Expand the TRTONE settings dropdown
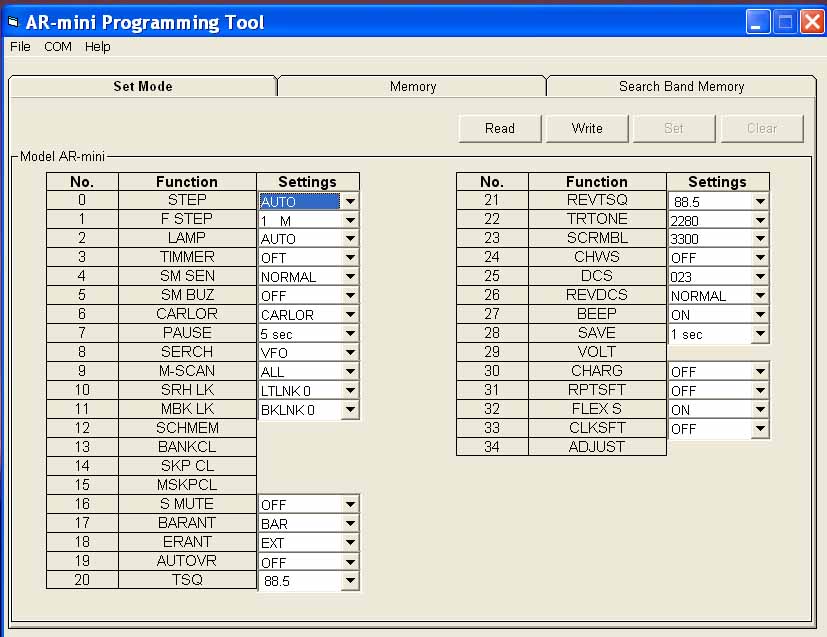 pyautogui.click(x=759, y=220)
